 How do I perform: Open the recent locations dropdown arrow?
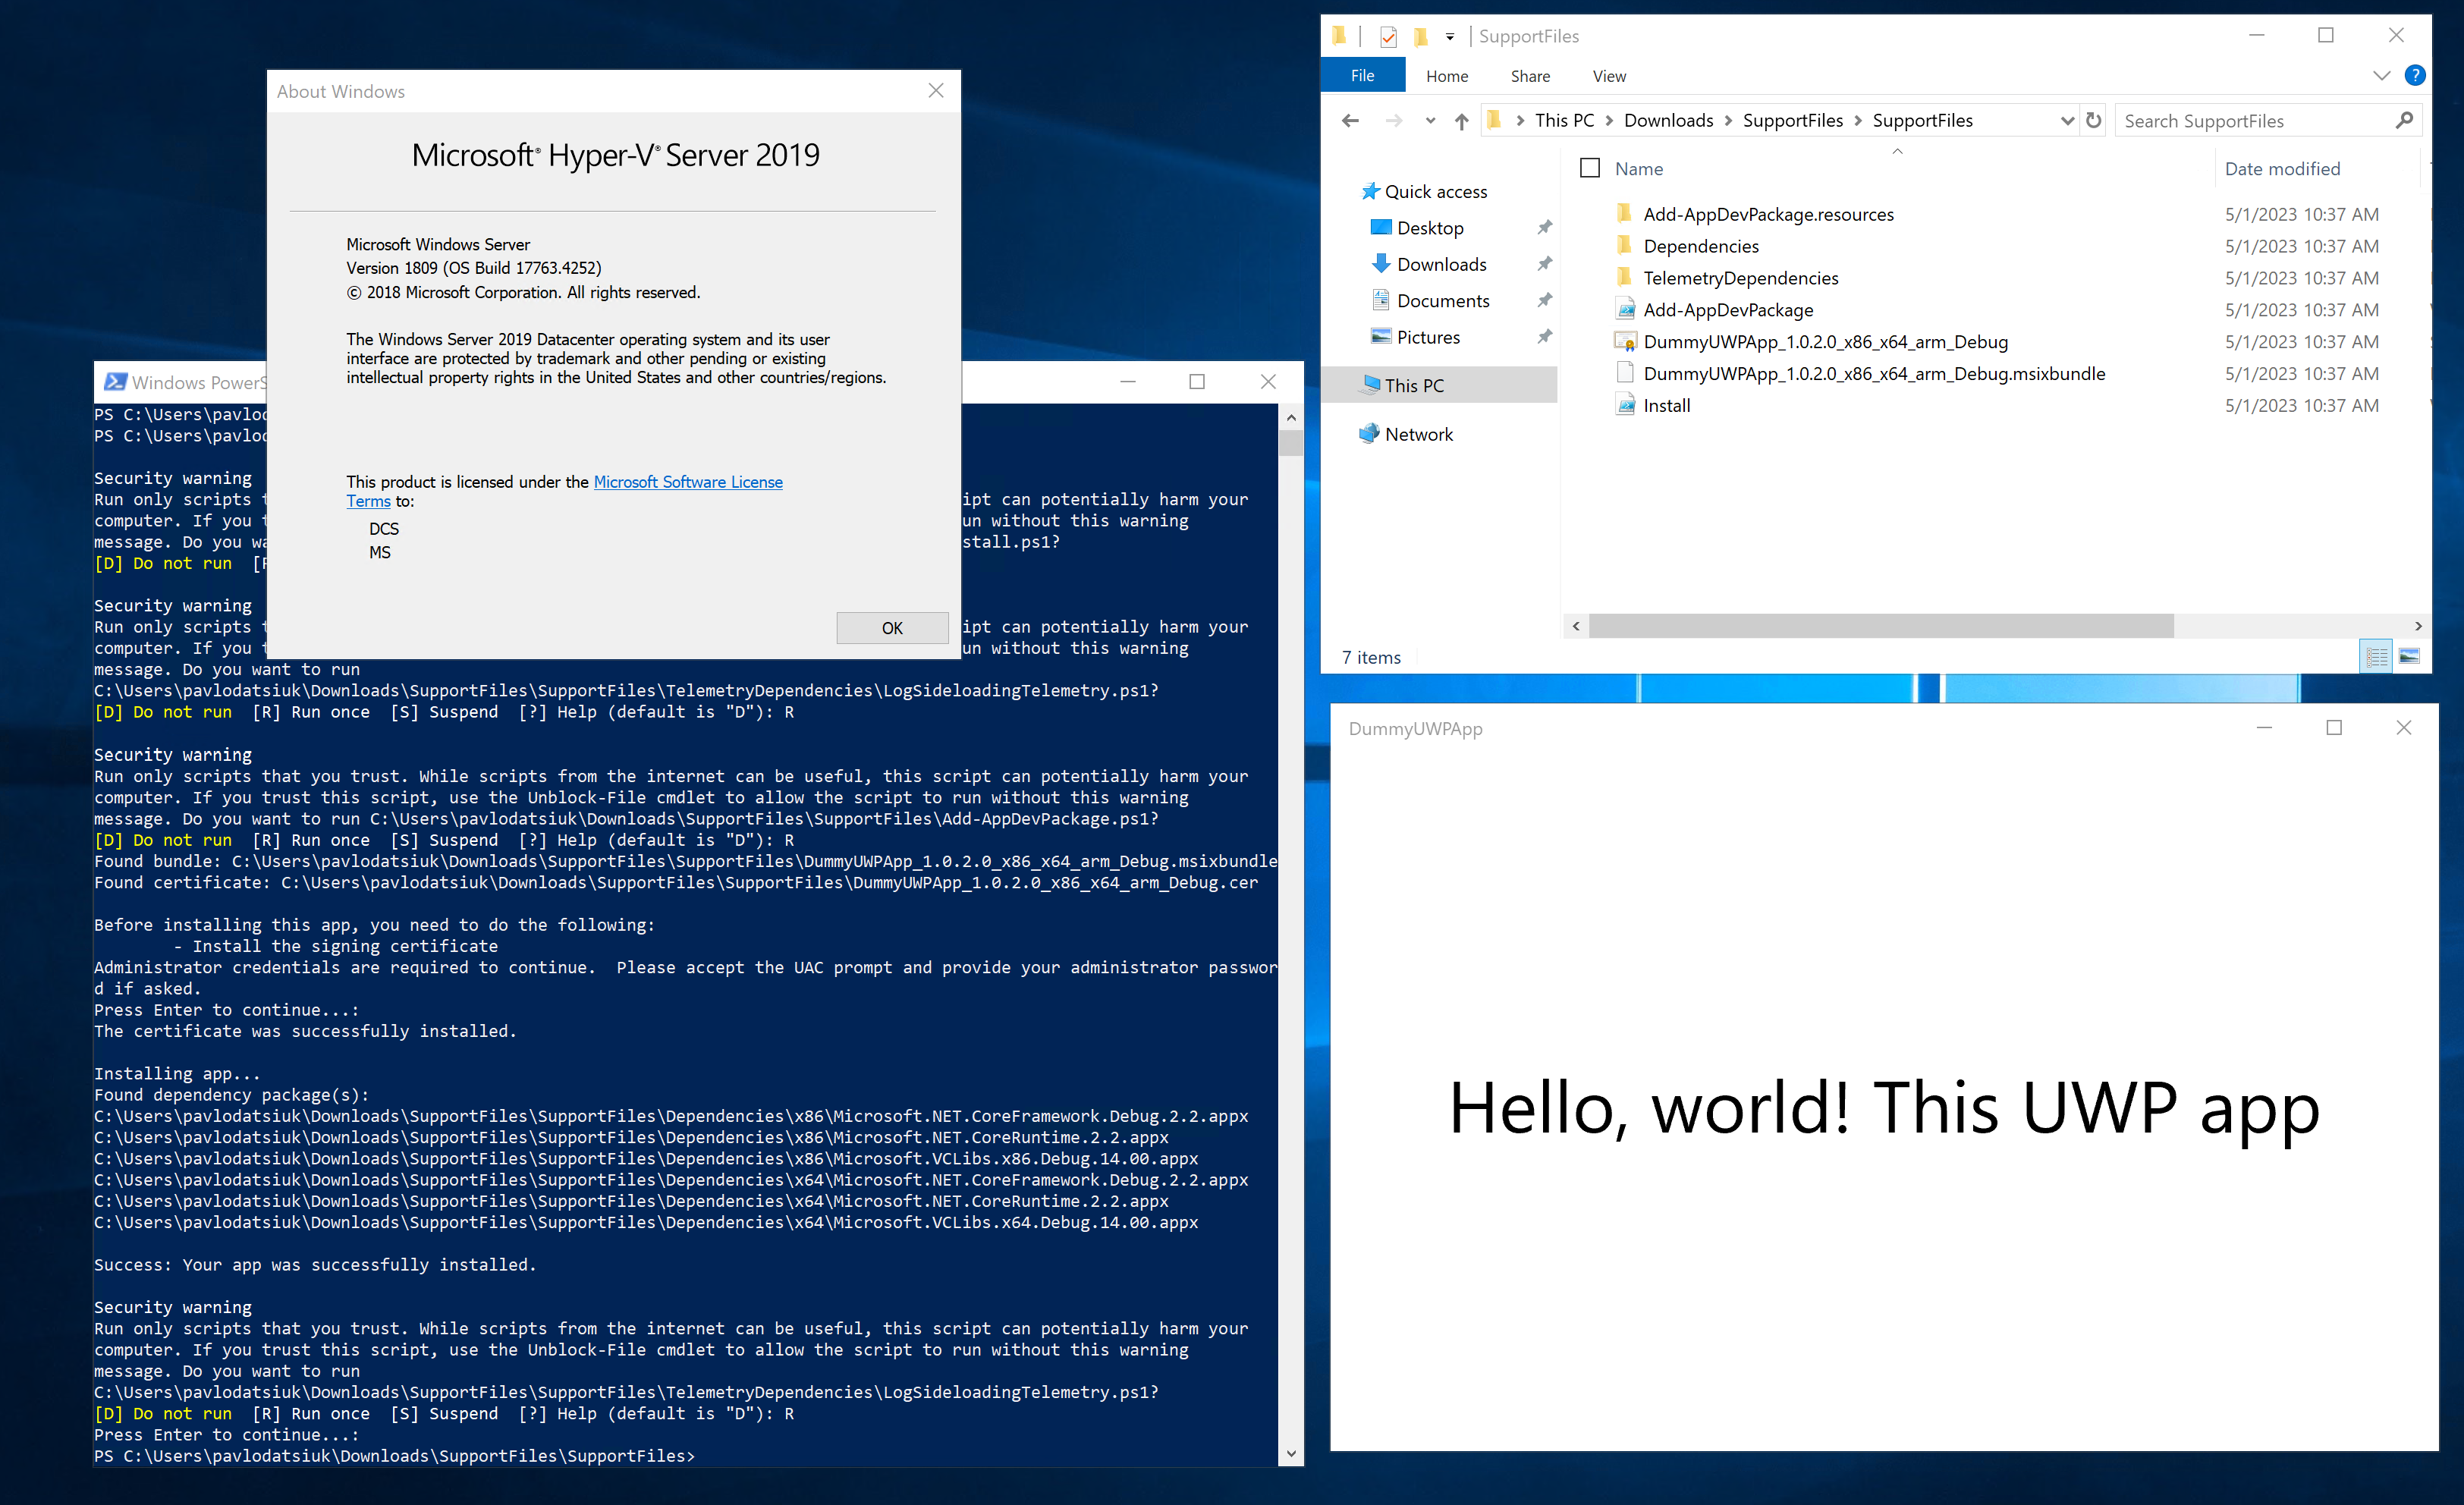[1430, 121]
